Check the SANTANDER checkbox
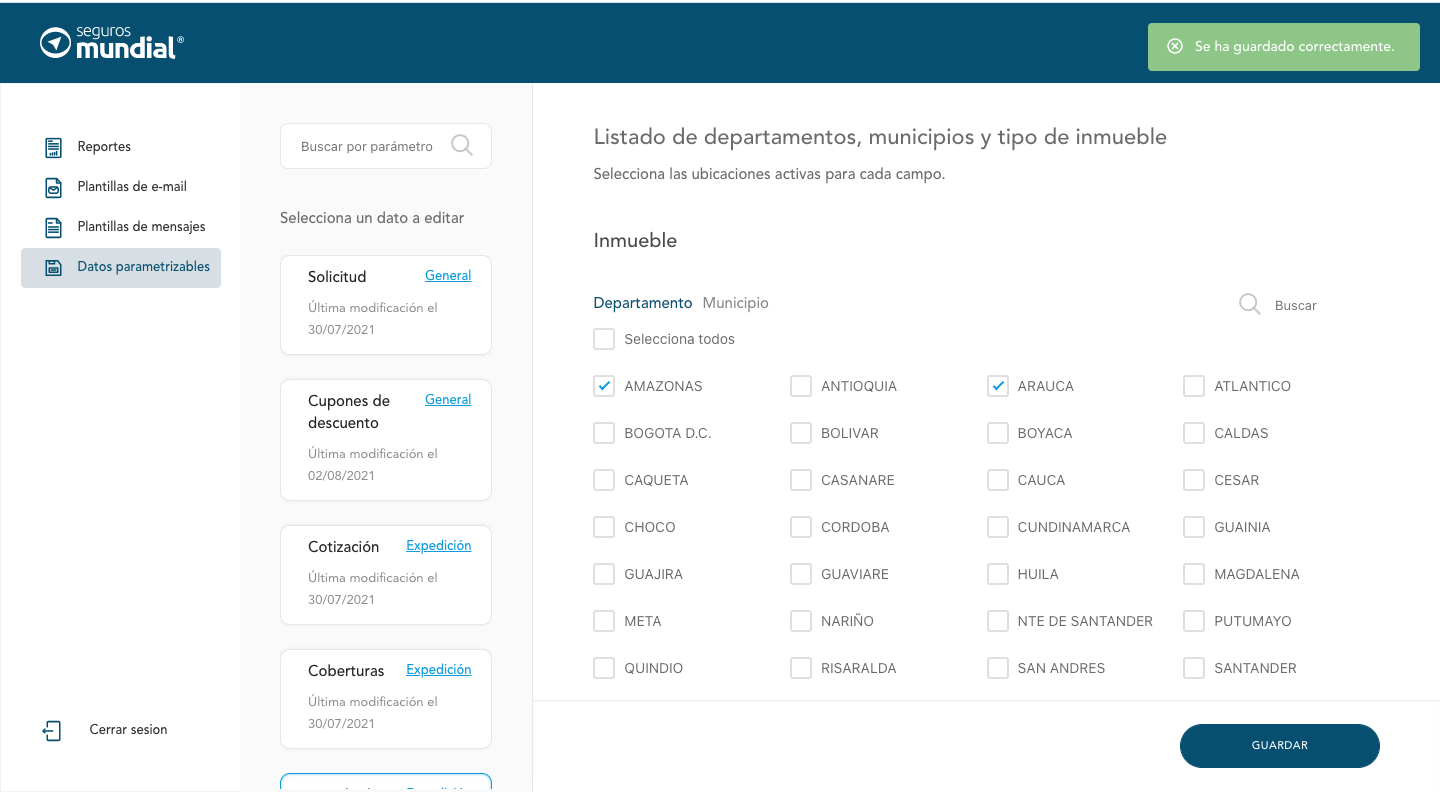The image size is (1440, 792). [1194, 668]
